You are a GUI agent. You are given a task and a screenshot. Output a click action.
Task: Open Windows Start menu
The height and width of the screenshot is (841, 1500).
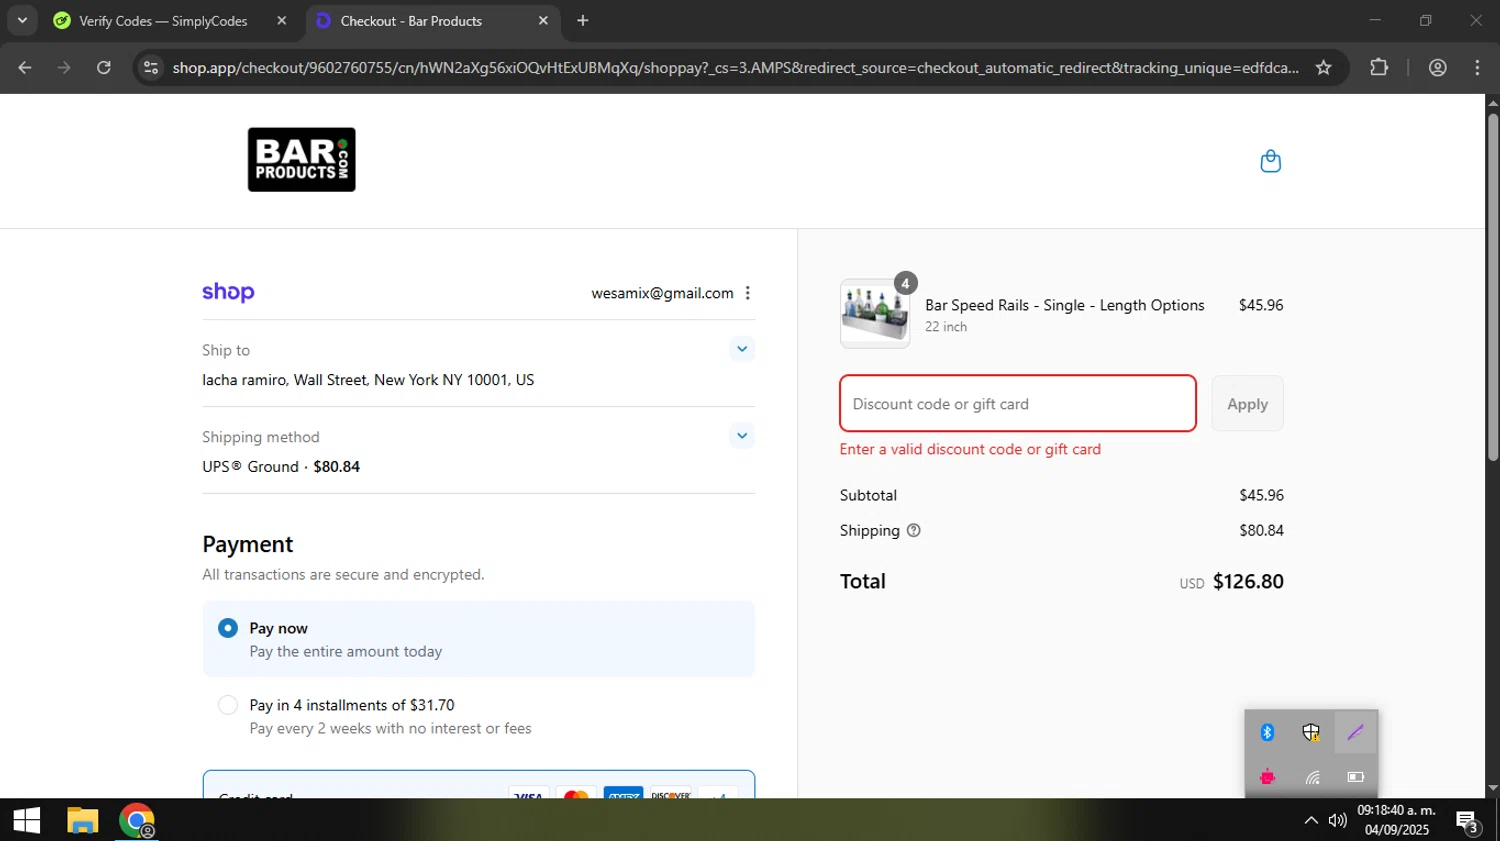27,821
